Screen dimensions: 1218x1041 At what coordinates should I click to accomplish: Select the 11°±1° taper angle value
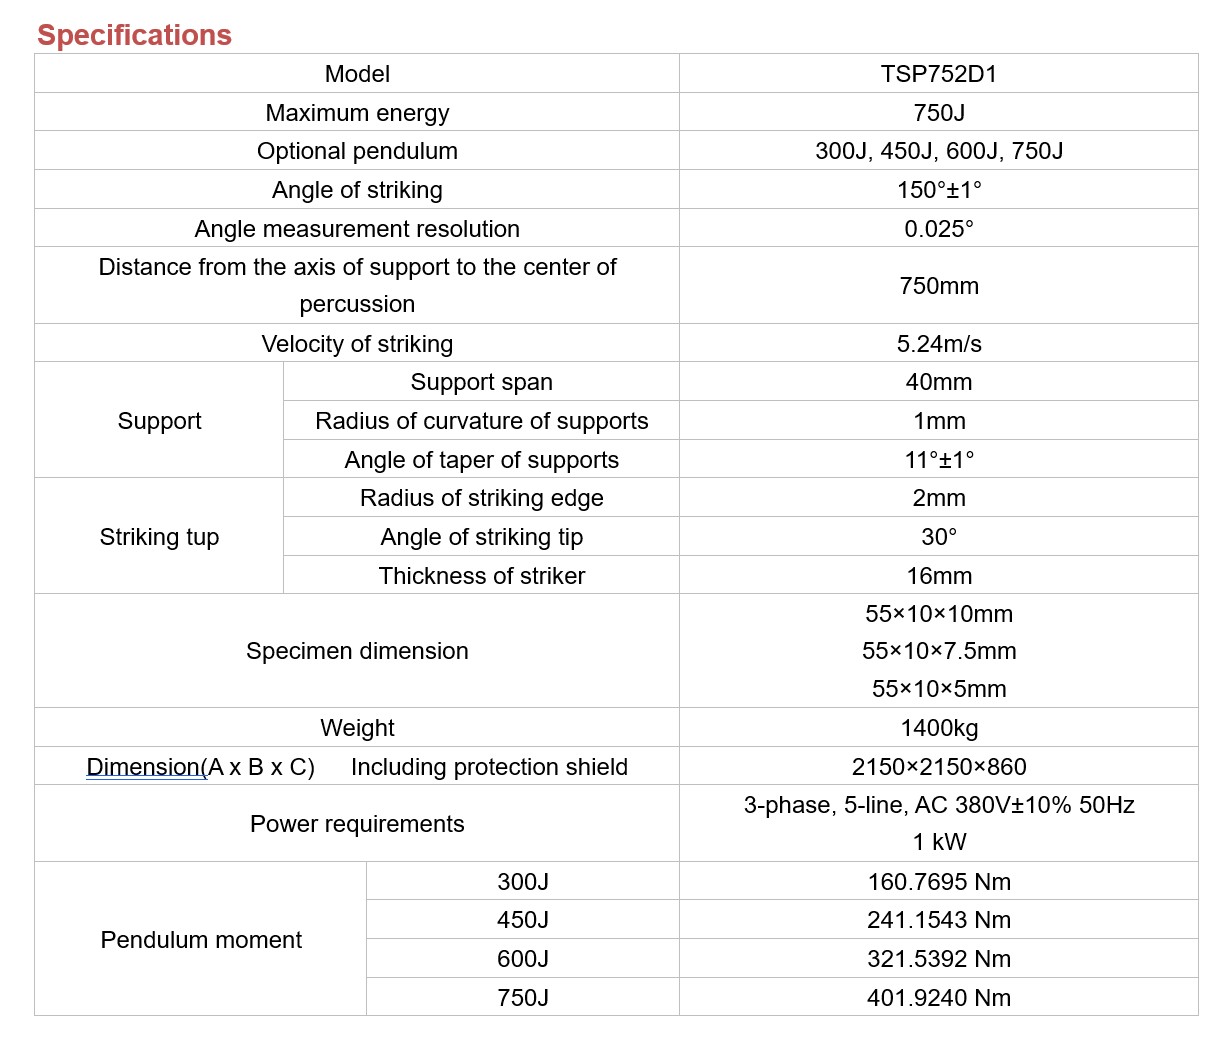(938, 460)
